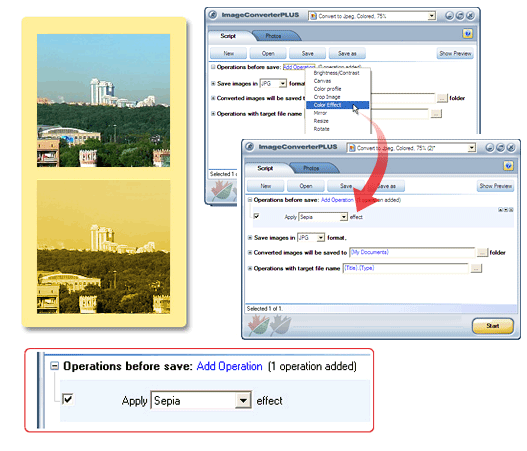
Task: Click help icon in back ImageConverterPLUS window
Action: [467, 34]
